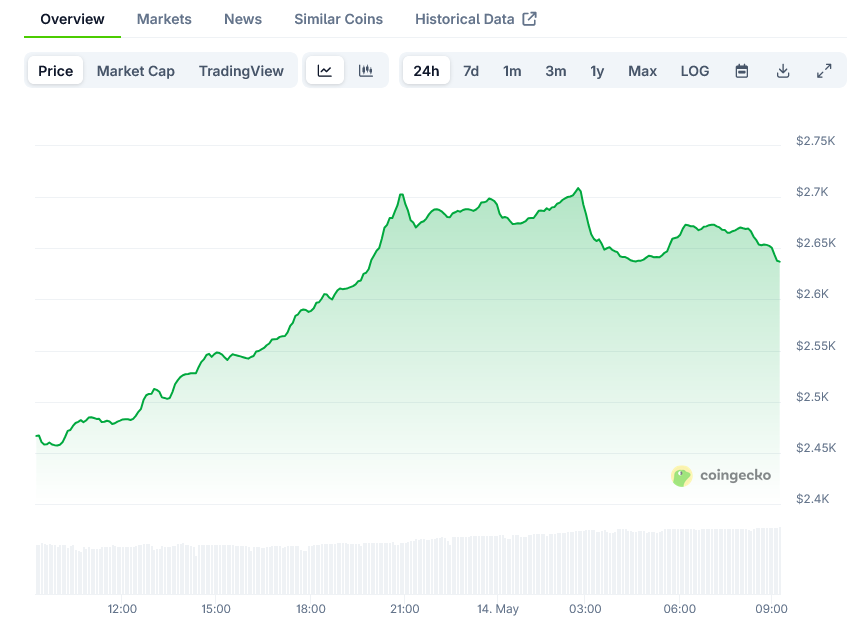847x629 pixels.
Task: Select the line chart view icon
Action: click(325, 71)
